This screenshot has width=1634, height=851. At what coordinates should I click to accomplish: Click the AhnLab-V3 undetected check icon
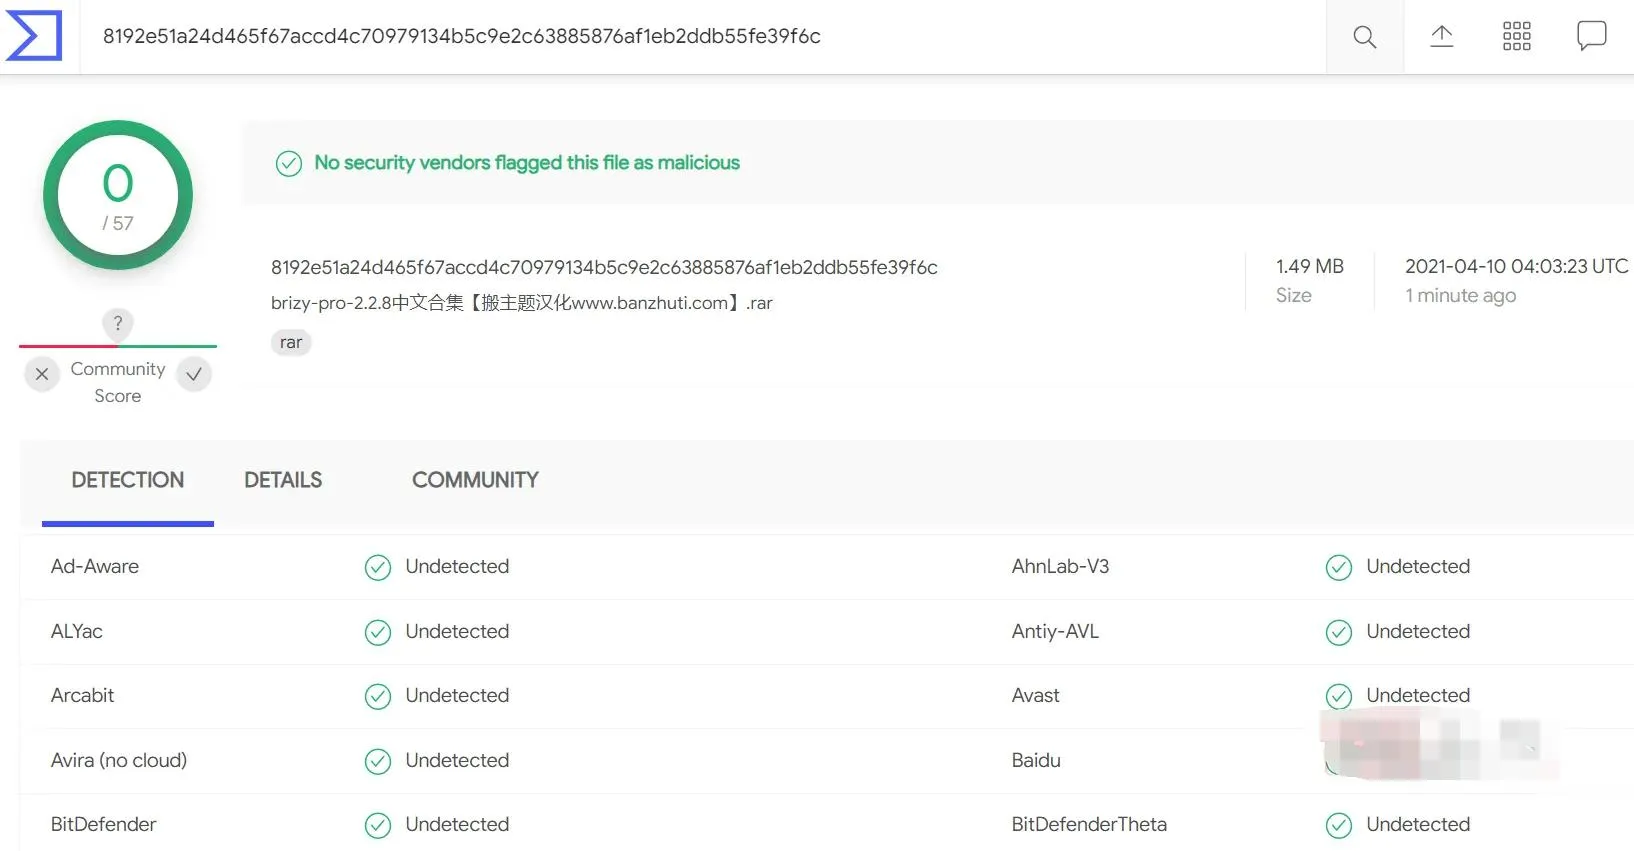point(1339,567)
